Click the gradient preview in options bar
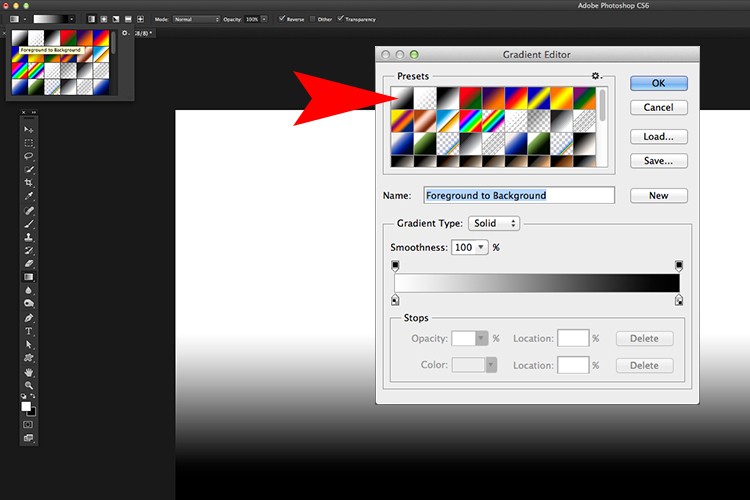 tap(50, 19)
